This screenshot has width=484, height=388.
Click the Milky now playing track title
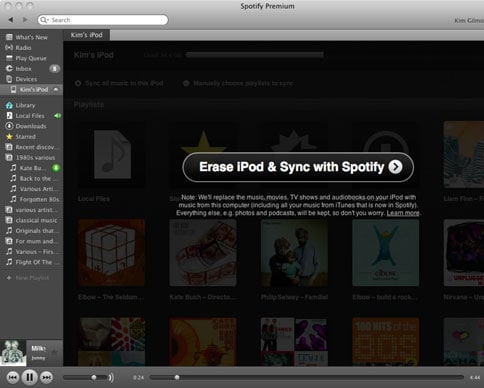coord(39,348)
